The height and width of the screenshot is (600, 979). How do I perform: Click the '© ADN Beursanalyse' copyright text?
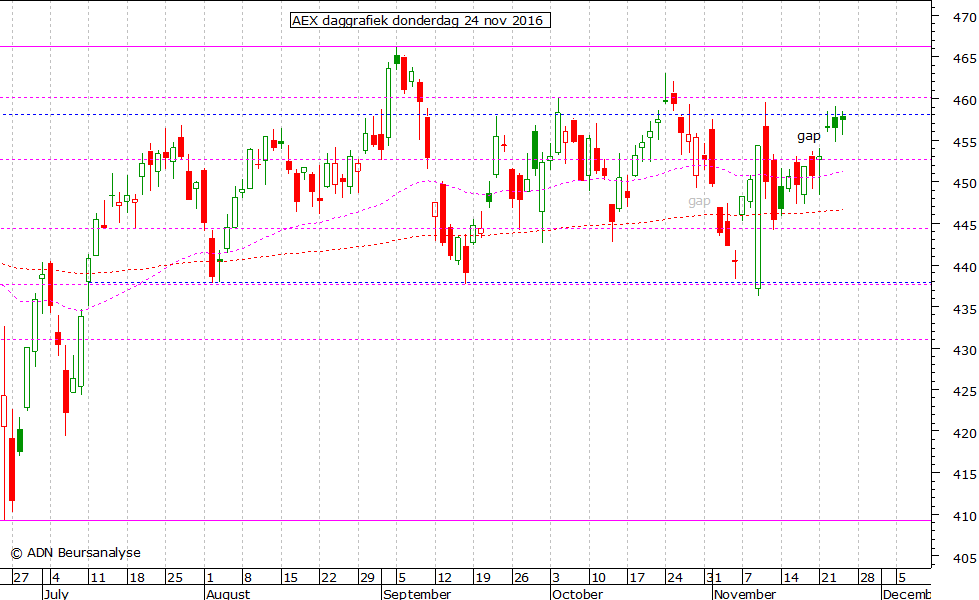pos(76,553)
